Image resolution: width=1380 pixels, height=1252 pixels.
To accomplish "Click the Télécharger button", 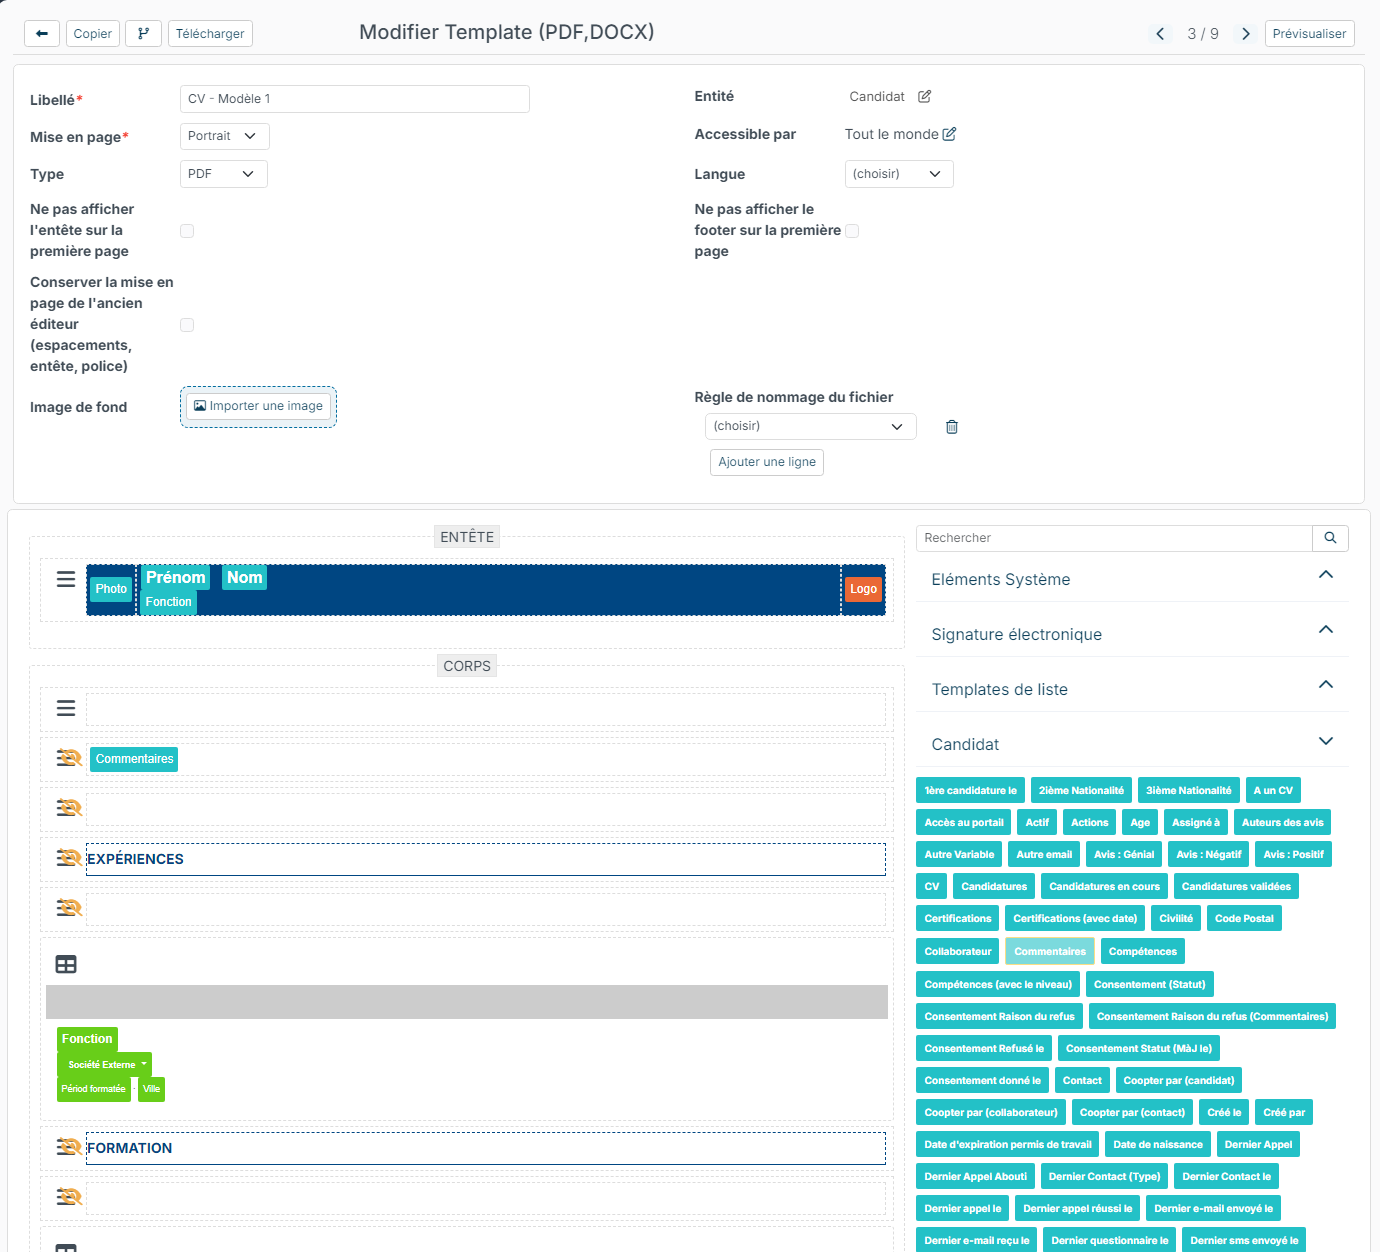I will tap(210, 34).
